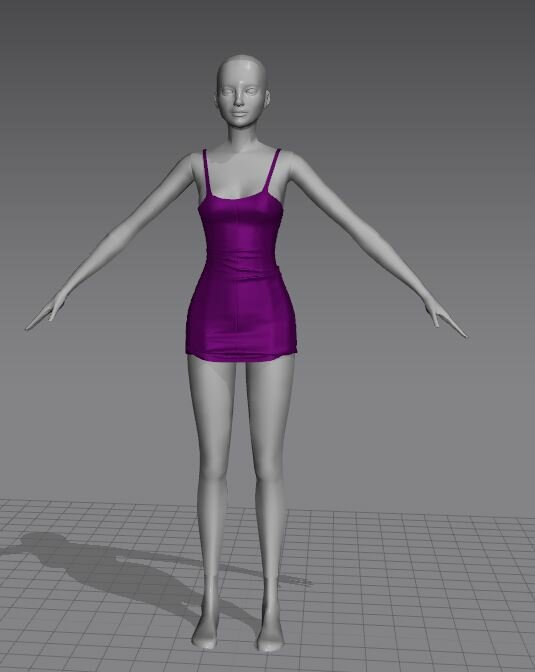Viewport: 535px width, 672px height.
Task: Select the dress strap on the avatar's right shoulder
Action: (x=207, y=171)
